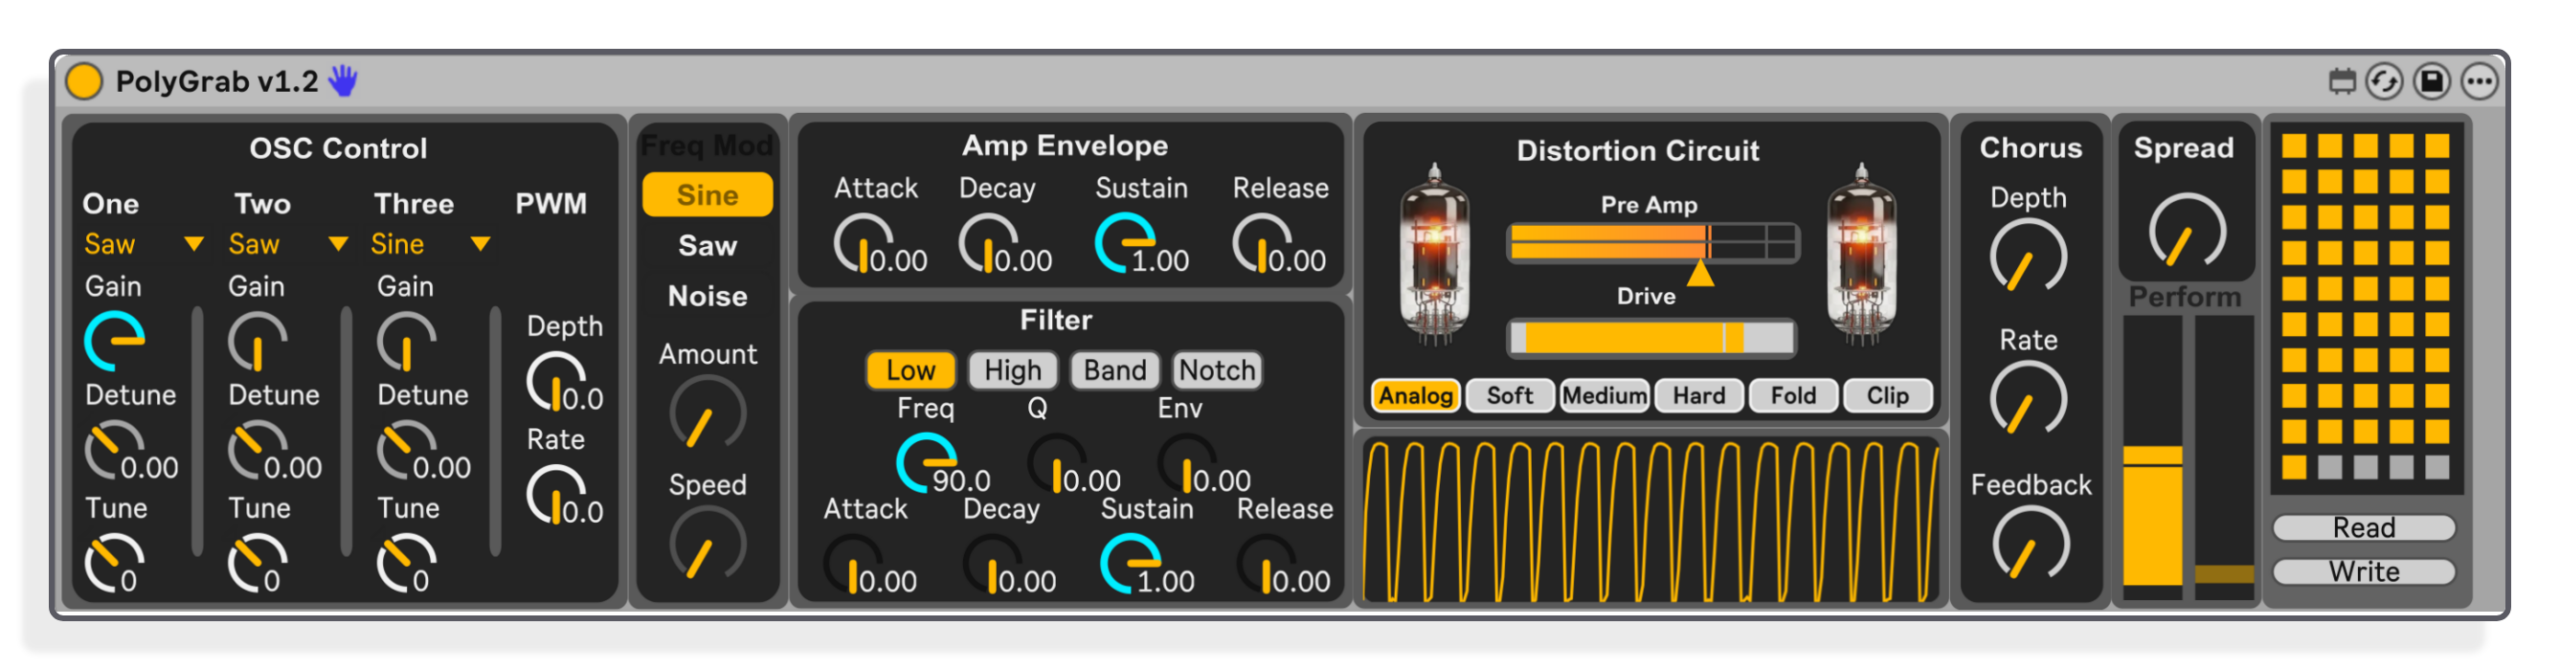Click the Filter envelope Decay knob
This screenshot has width=2560, height=670.
[993, 565]
